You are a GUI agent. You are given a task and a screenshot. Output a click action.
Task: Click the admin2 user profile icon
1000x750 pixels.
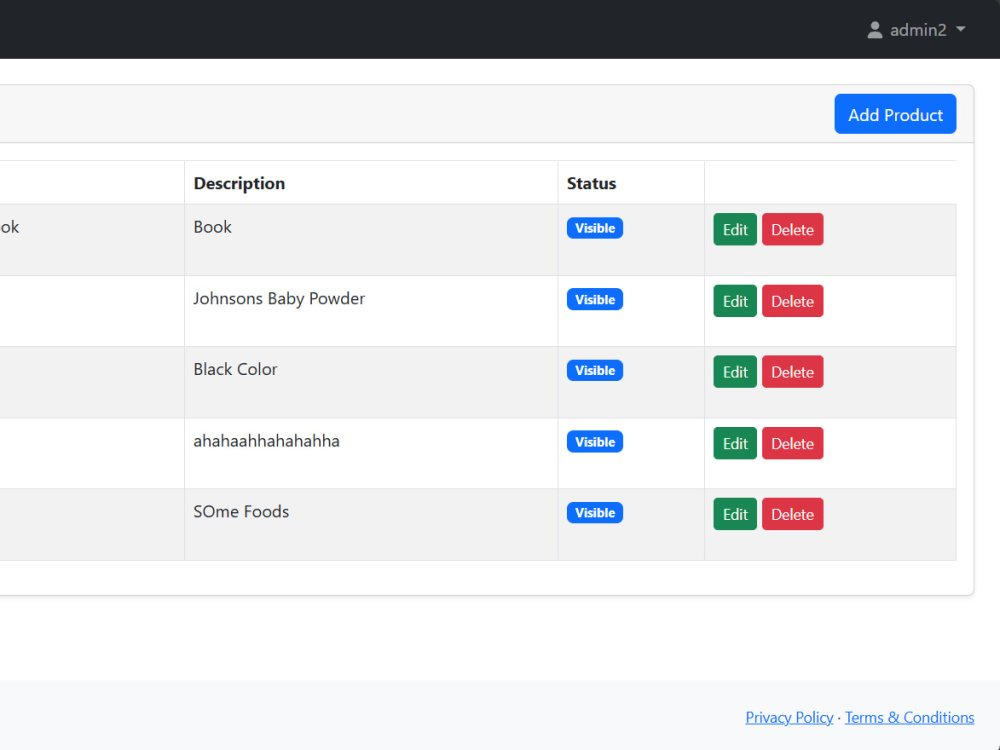874,30
